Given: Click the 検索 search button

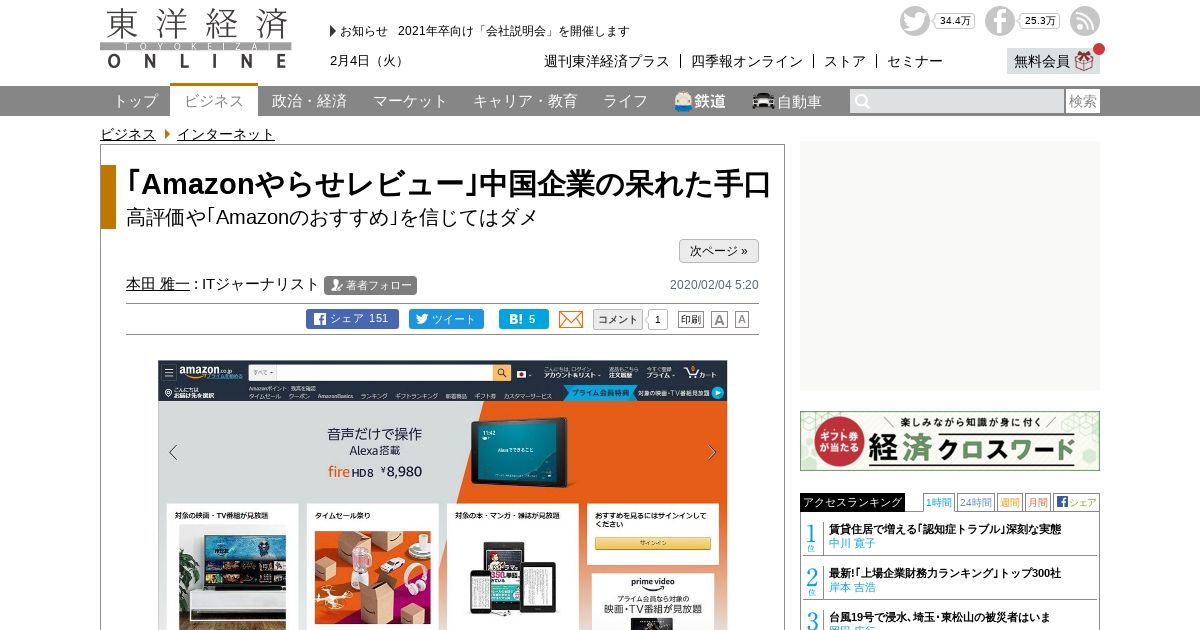Looking at the screenshot, I should pos(1083,101).
